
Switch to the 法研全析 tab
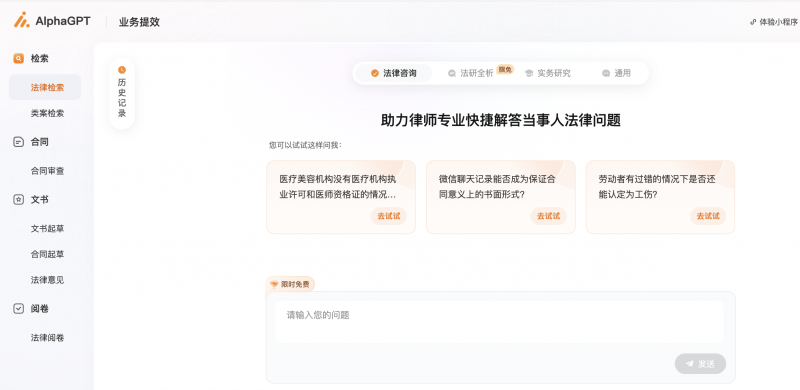tap(471, 73)
